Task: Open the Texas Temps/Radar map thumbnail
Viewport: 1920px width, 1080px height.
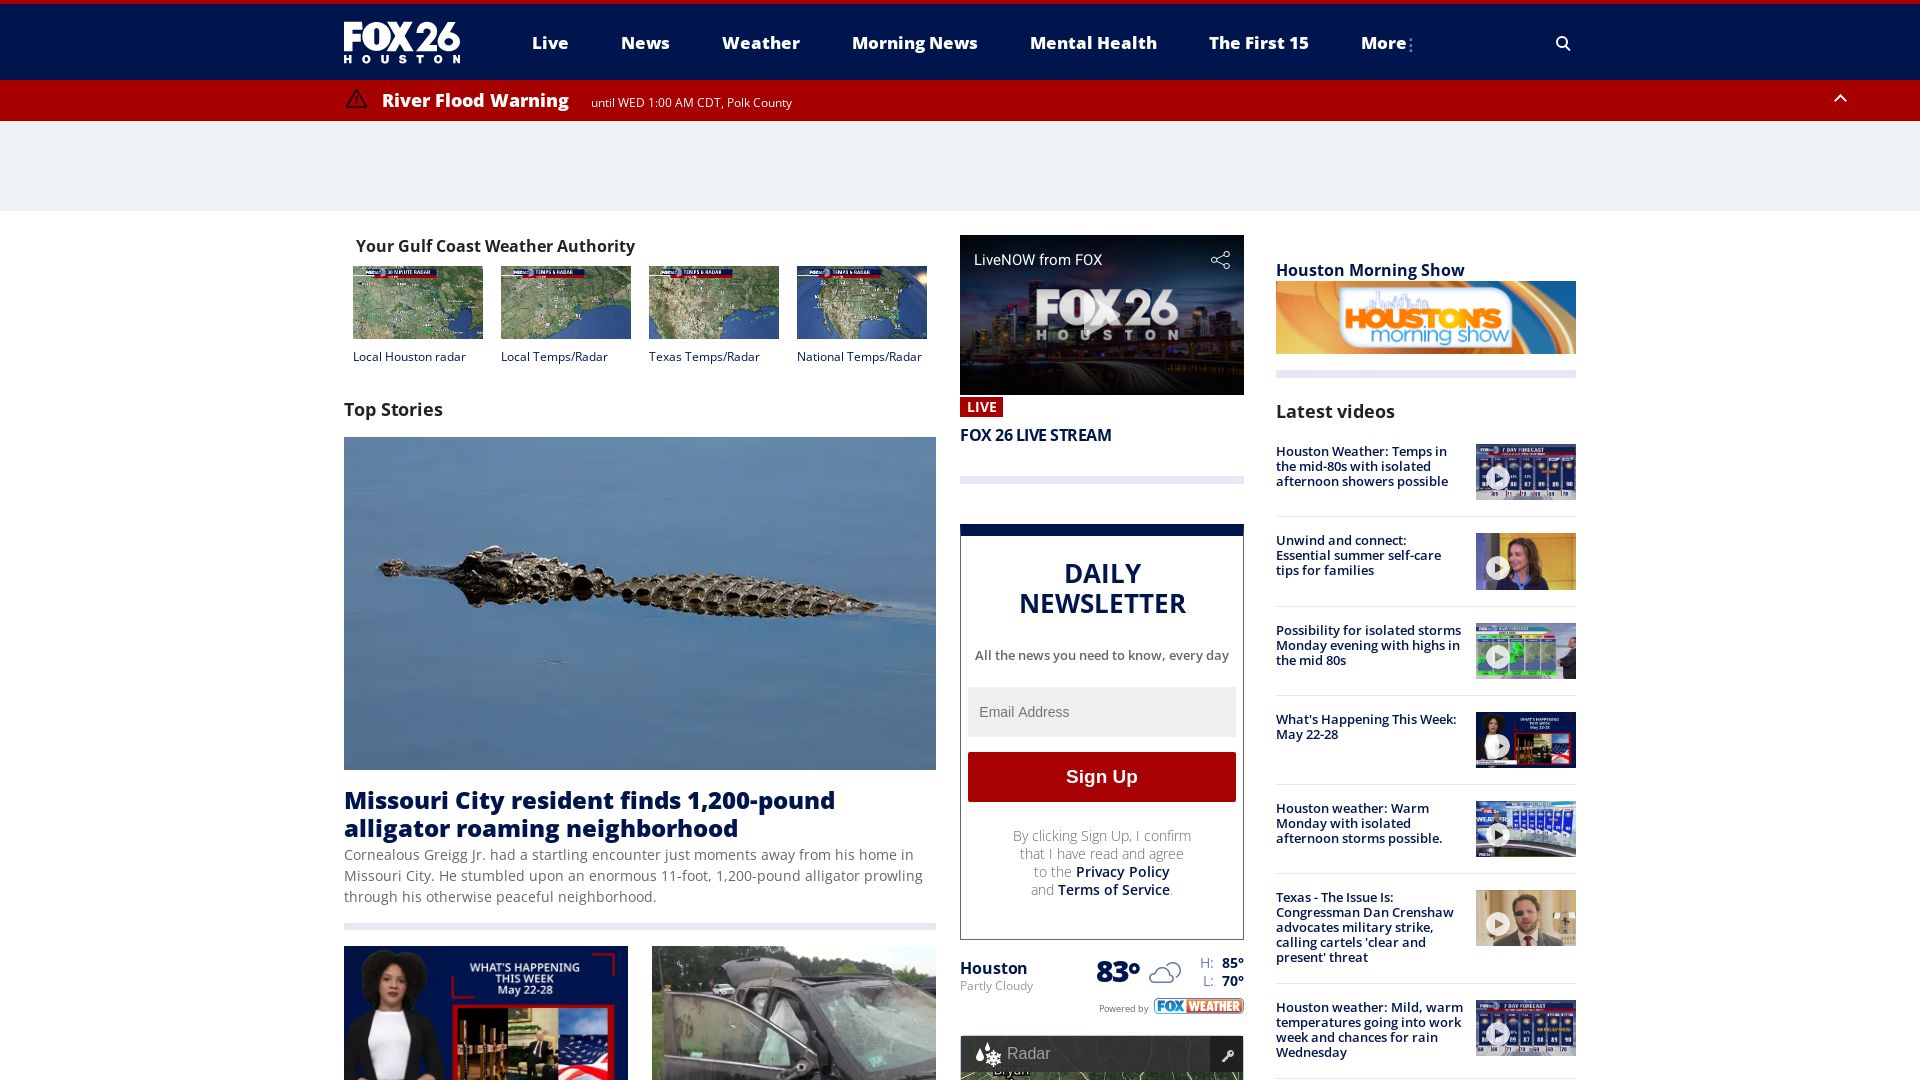Action: (714, 302)
